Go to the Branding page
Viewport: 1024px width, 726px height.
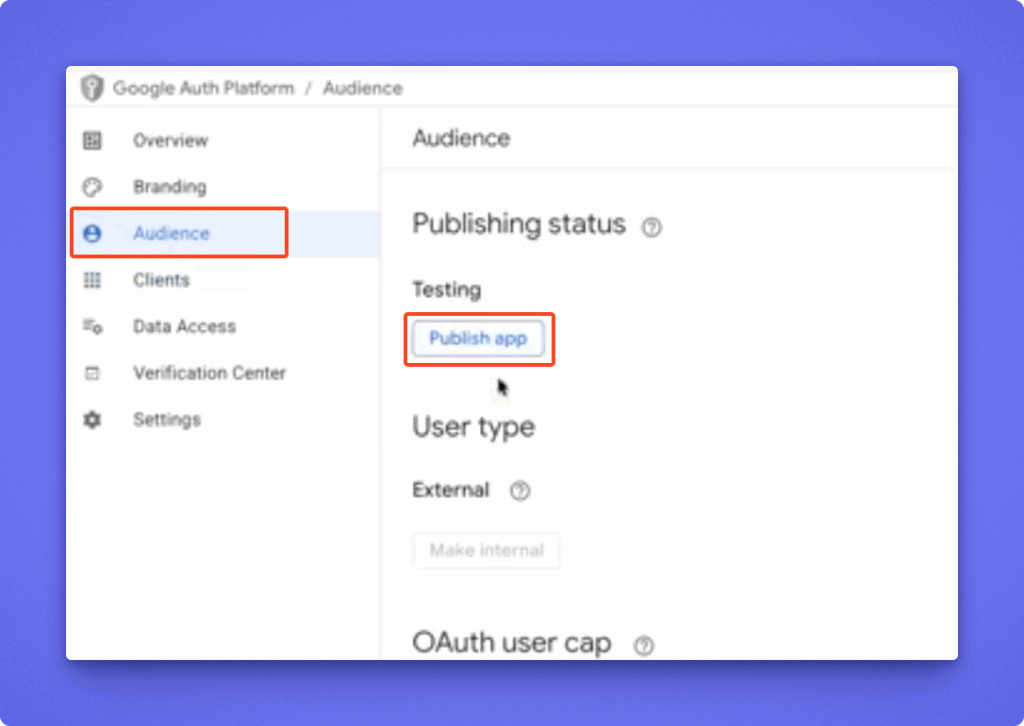pyautogui.click(x=169, y=187)
